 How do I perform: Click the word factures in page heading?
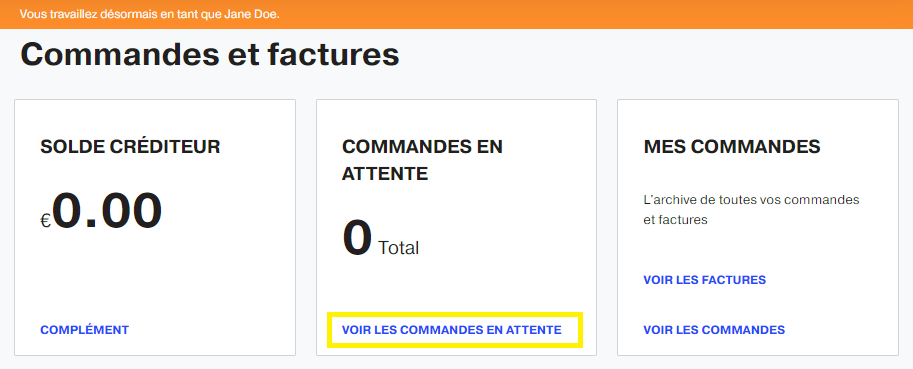pos(333,56)
